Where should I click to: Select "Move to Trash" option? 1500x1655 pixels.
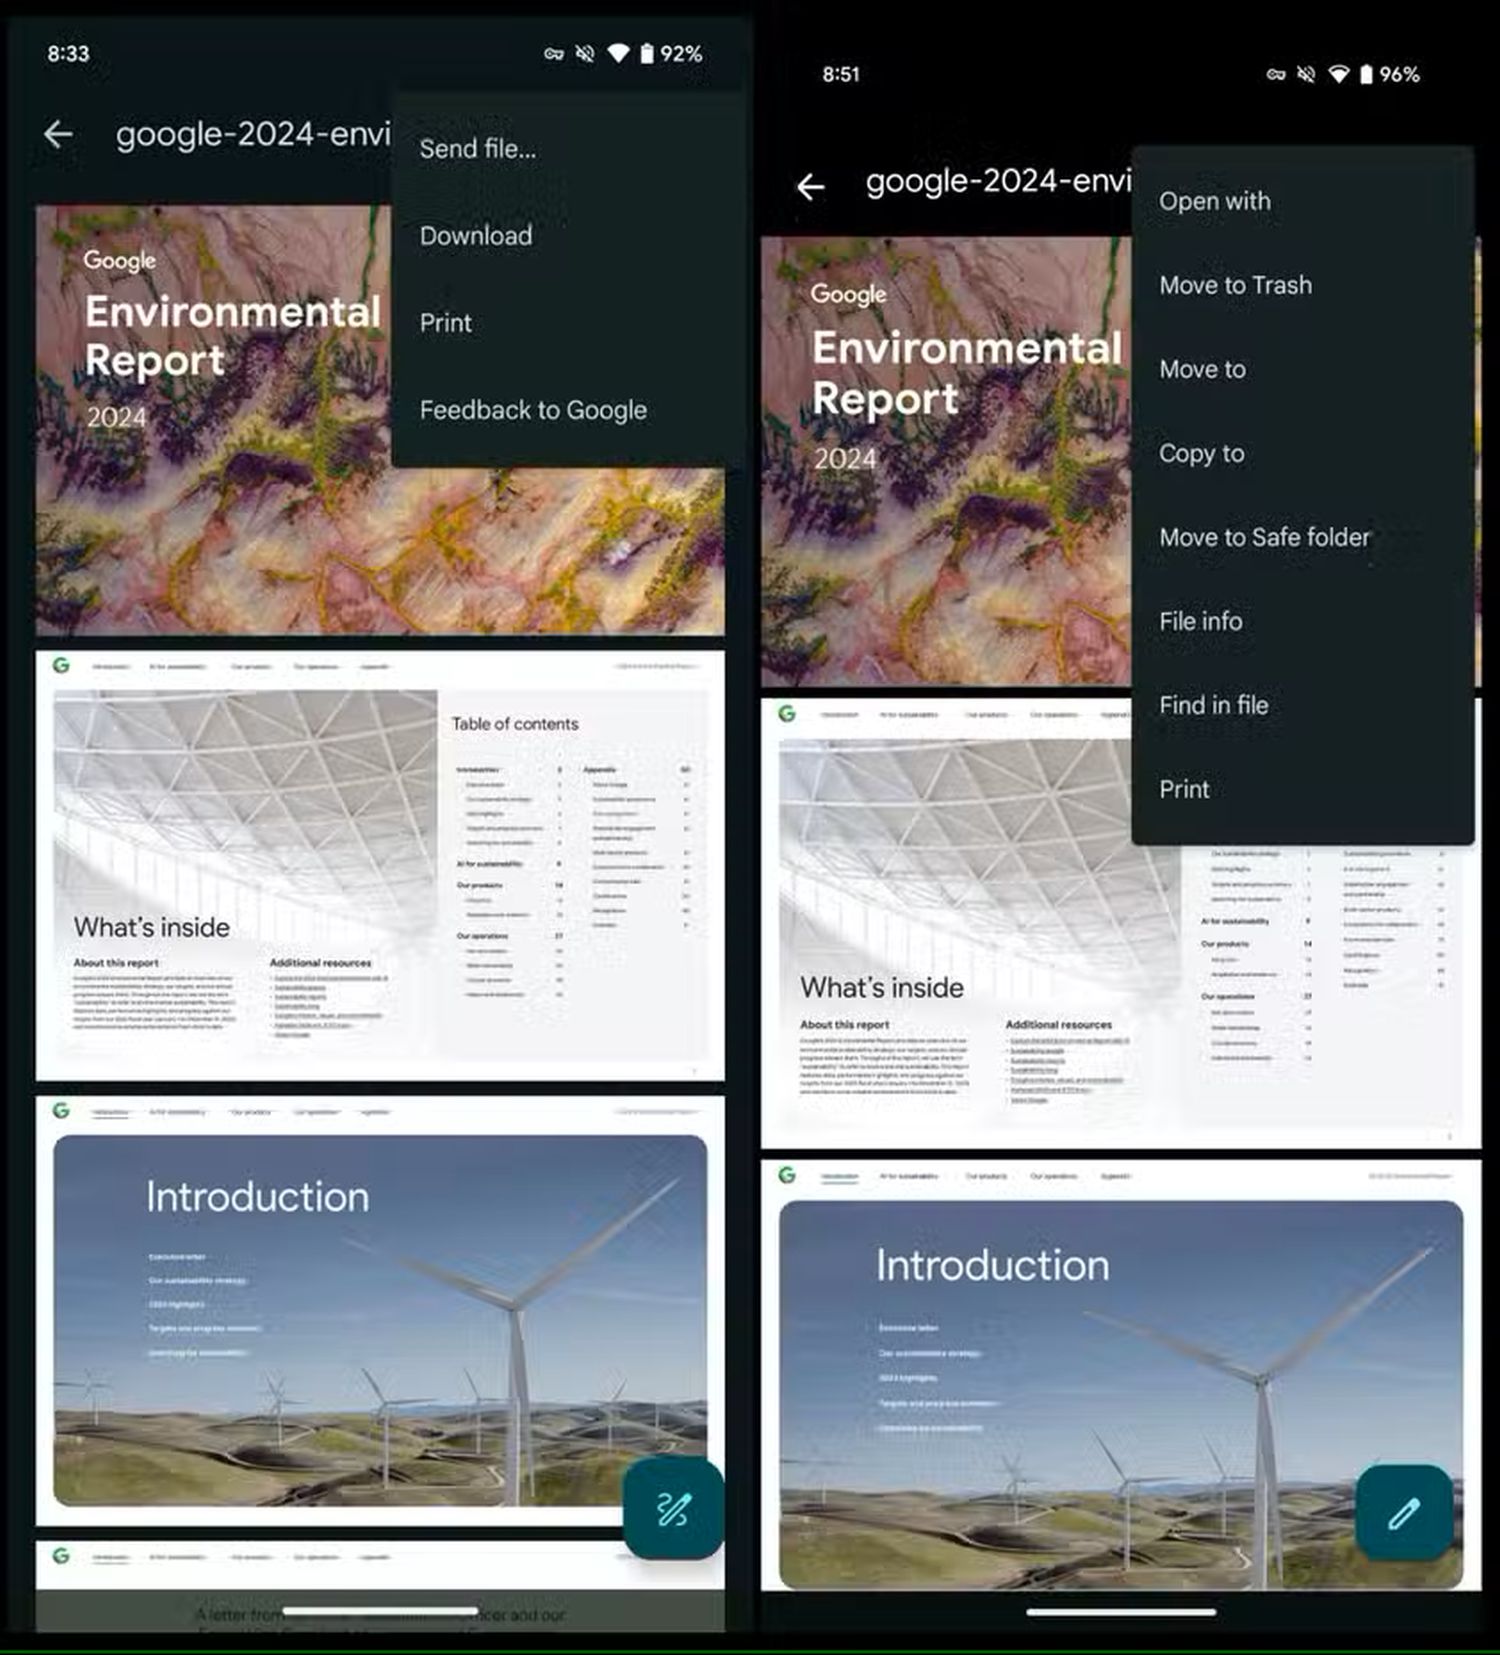point(1235,285)
